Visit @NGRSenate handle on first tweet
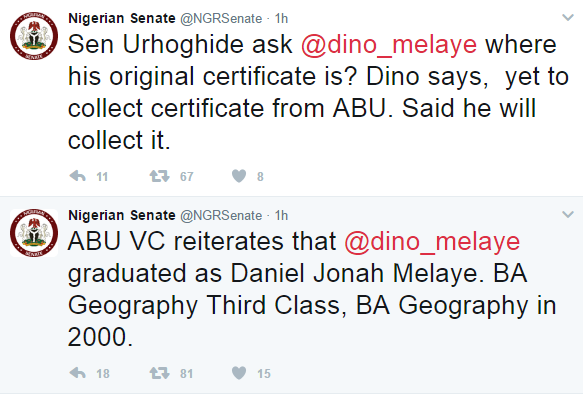This screenshot has width=583, height=395. 221,19
